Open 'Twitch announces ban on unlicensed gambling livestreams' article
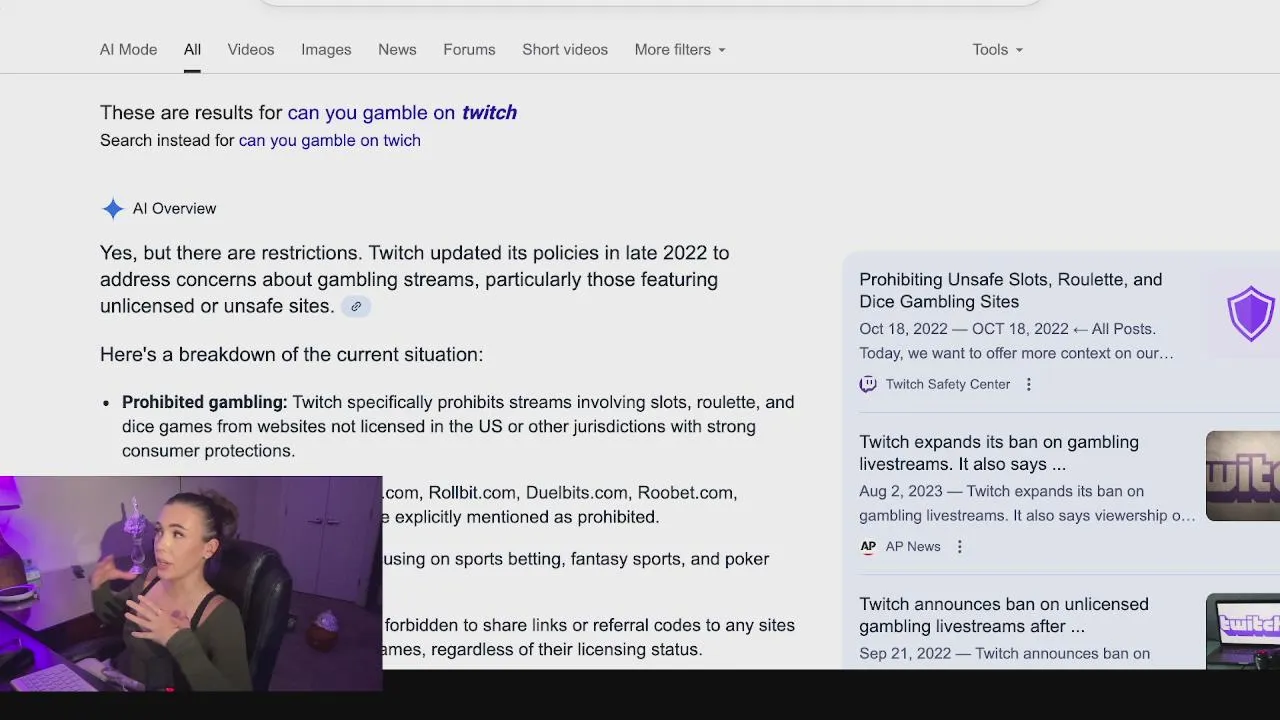Viewport: 1280px width, 720px height. [1004, 615]
